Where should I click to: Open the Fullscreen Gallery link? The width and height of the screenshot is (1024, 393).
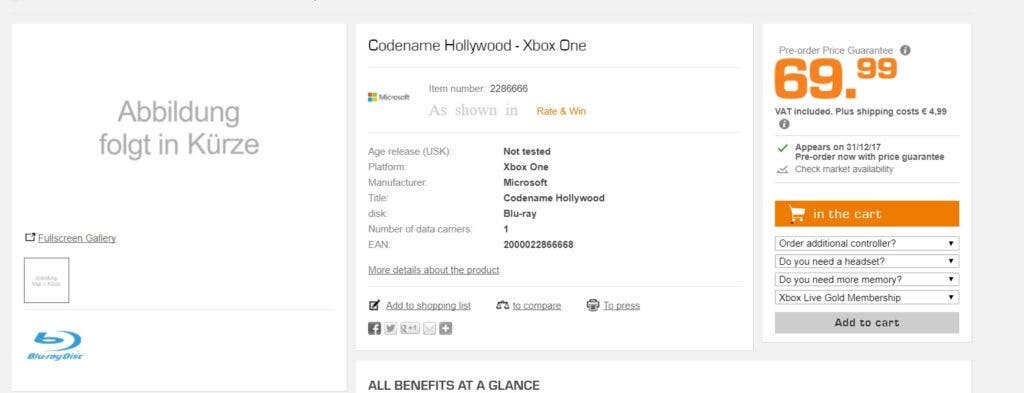(77, 238)
